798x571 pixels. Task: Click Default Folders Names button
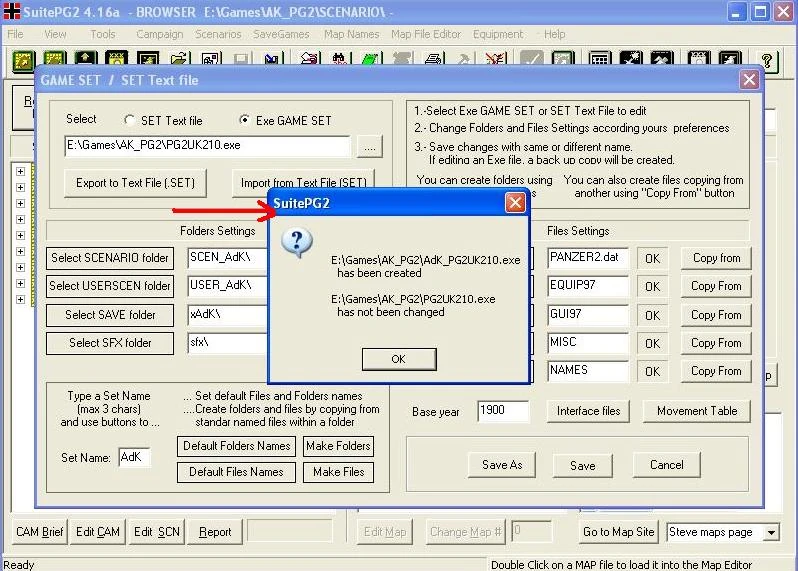coord(237,446)
